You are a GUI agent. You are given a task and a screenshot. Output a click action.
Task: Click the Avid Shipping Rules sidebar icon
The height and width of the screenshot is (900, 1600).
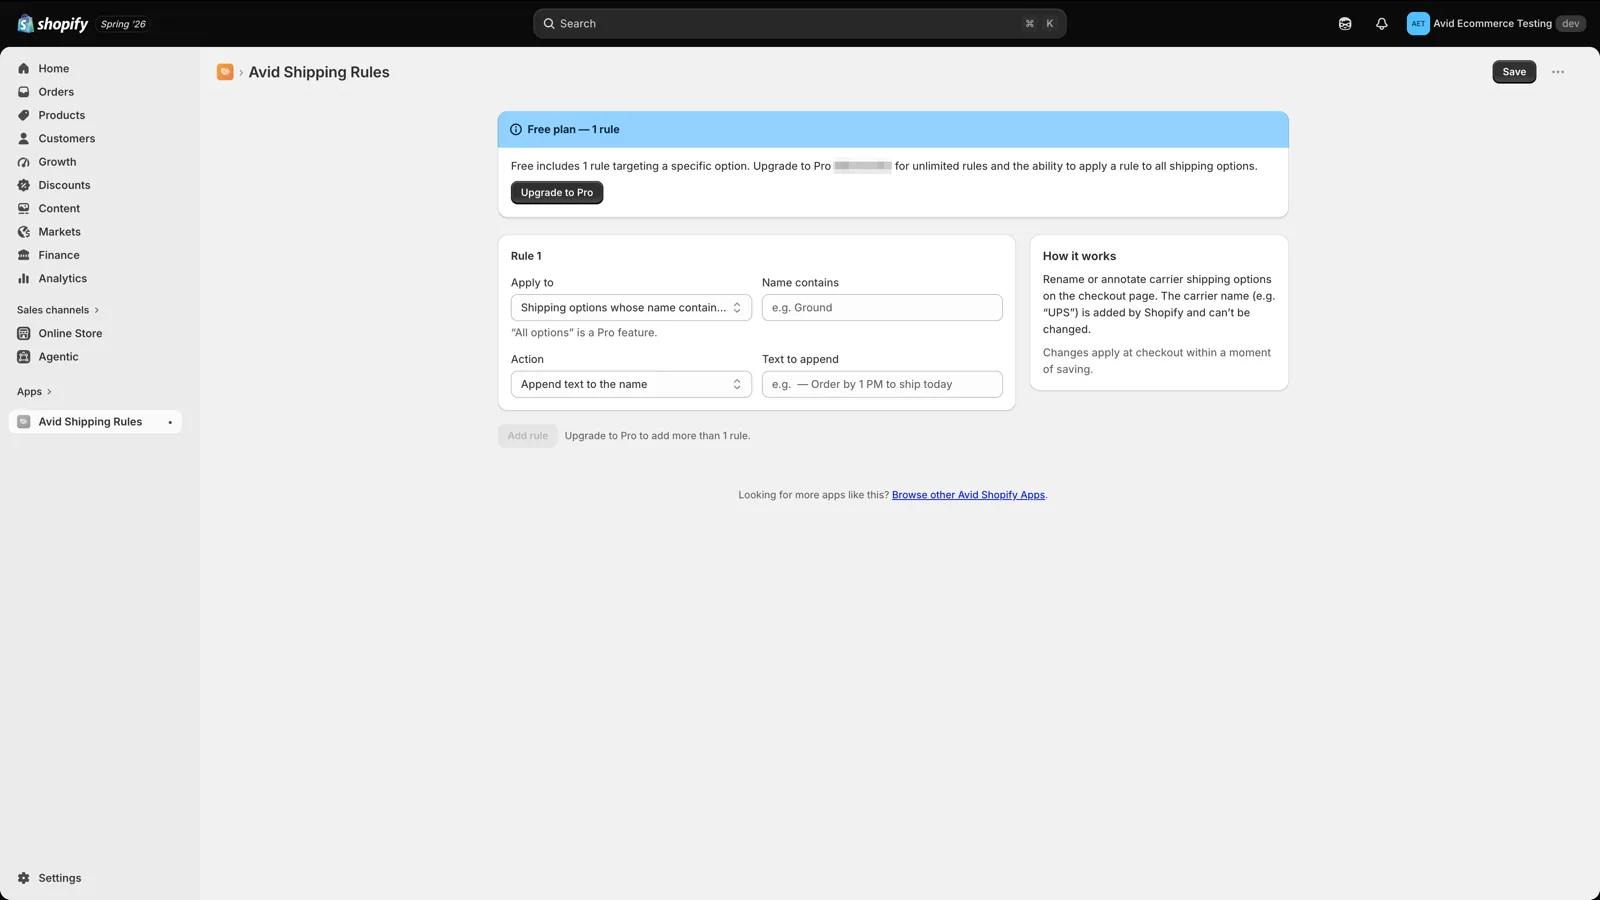(24, 422)
